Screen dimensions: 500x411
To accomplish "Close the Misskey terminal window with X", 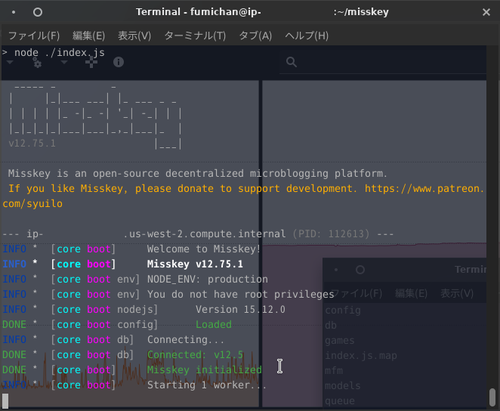I will point(486,12).
